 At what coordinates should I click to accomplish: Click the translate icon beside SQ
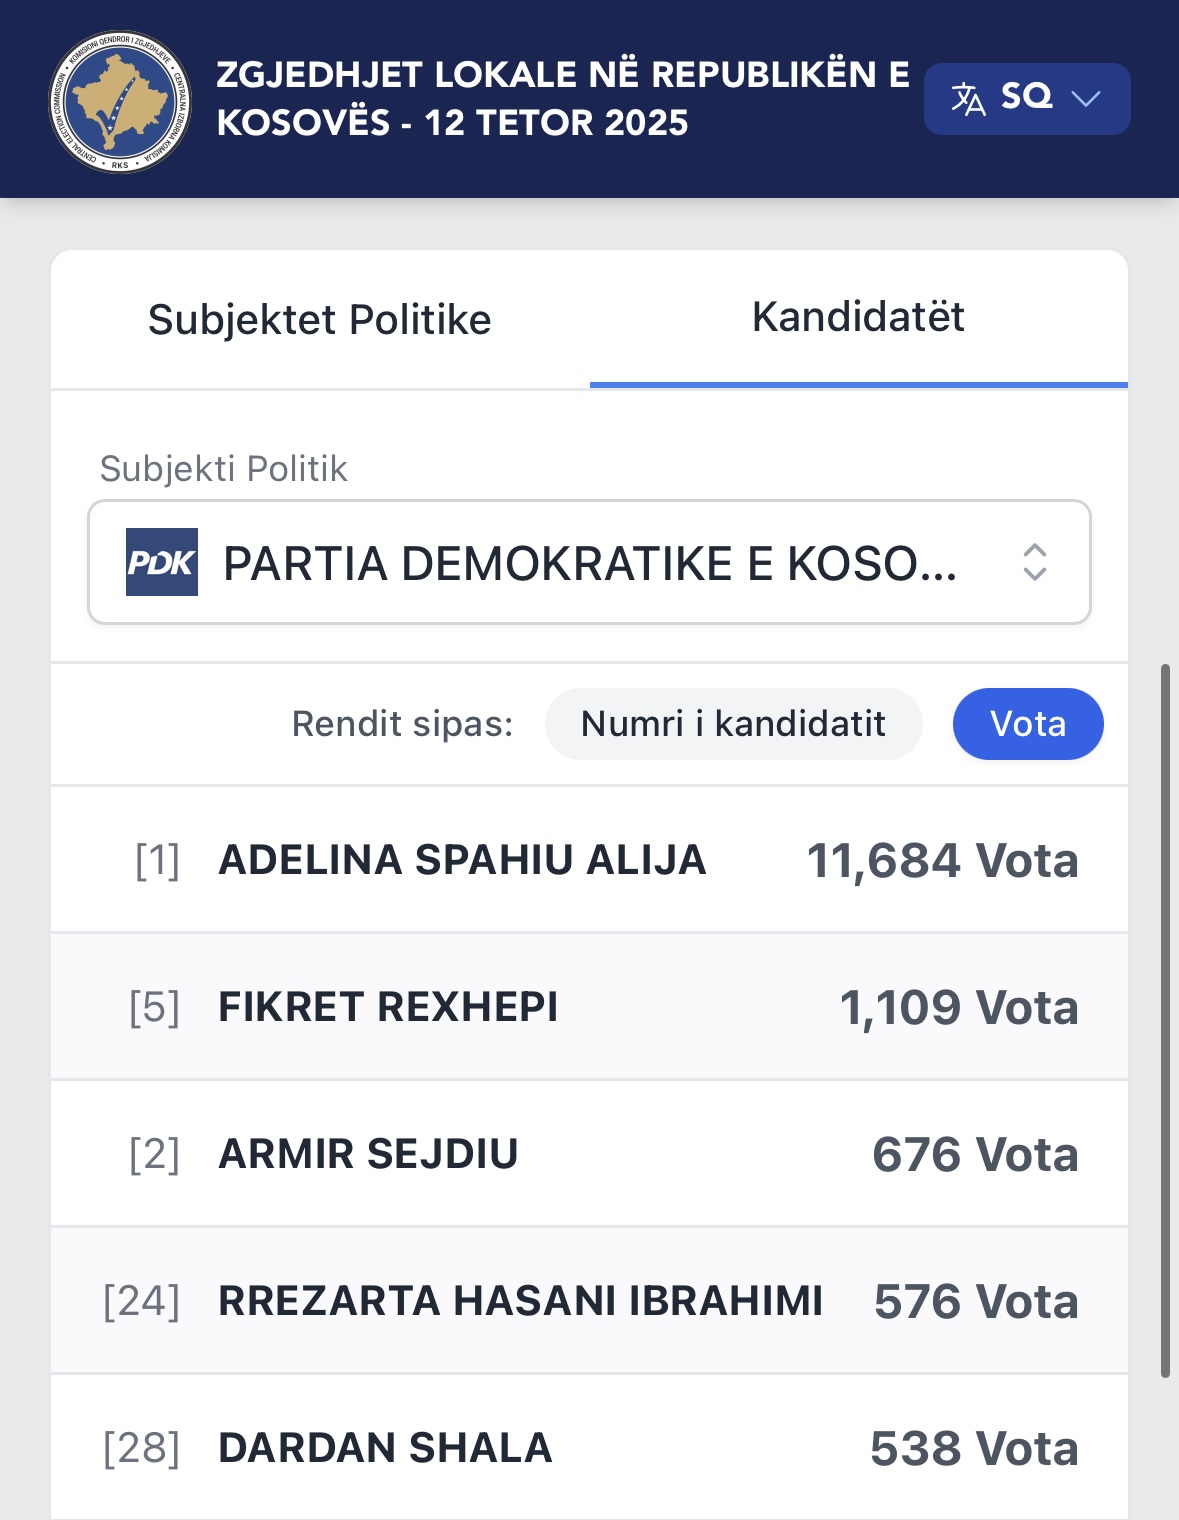pos(967,99)
